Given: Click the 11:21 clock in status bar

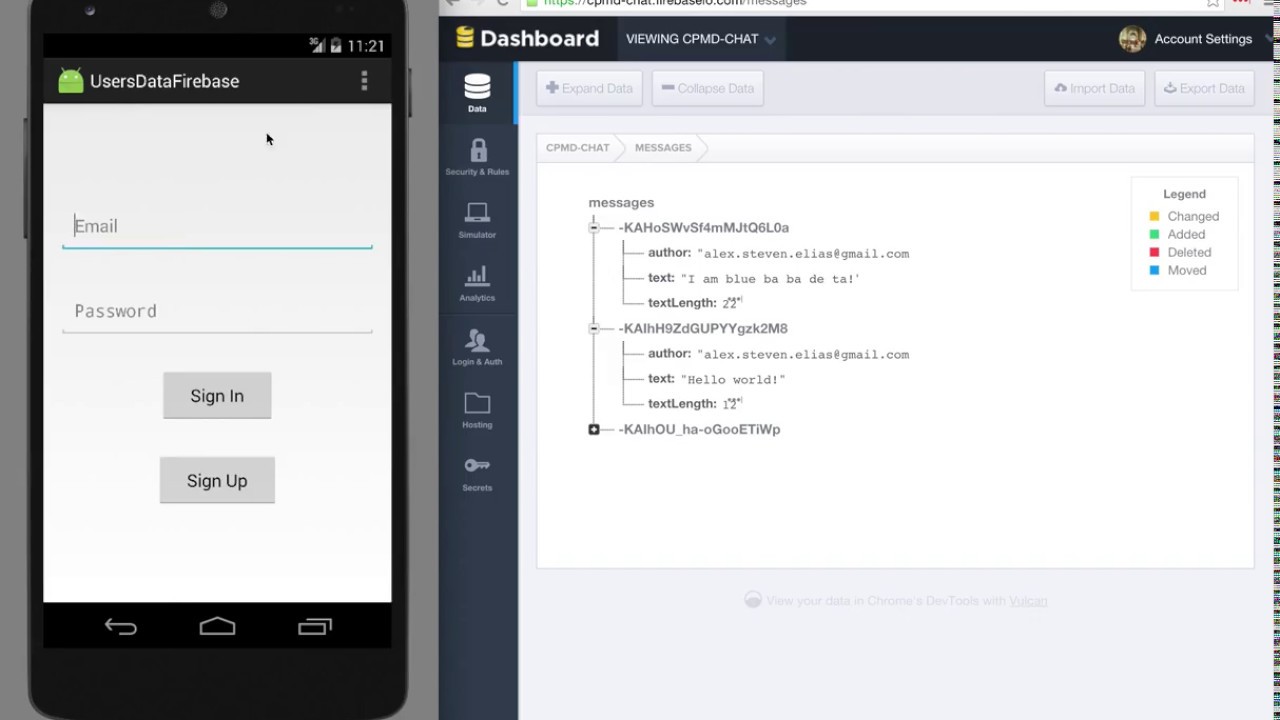Looking at the screenshot, I should click(x=365, y=46).
